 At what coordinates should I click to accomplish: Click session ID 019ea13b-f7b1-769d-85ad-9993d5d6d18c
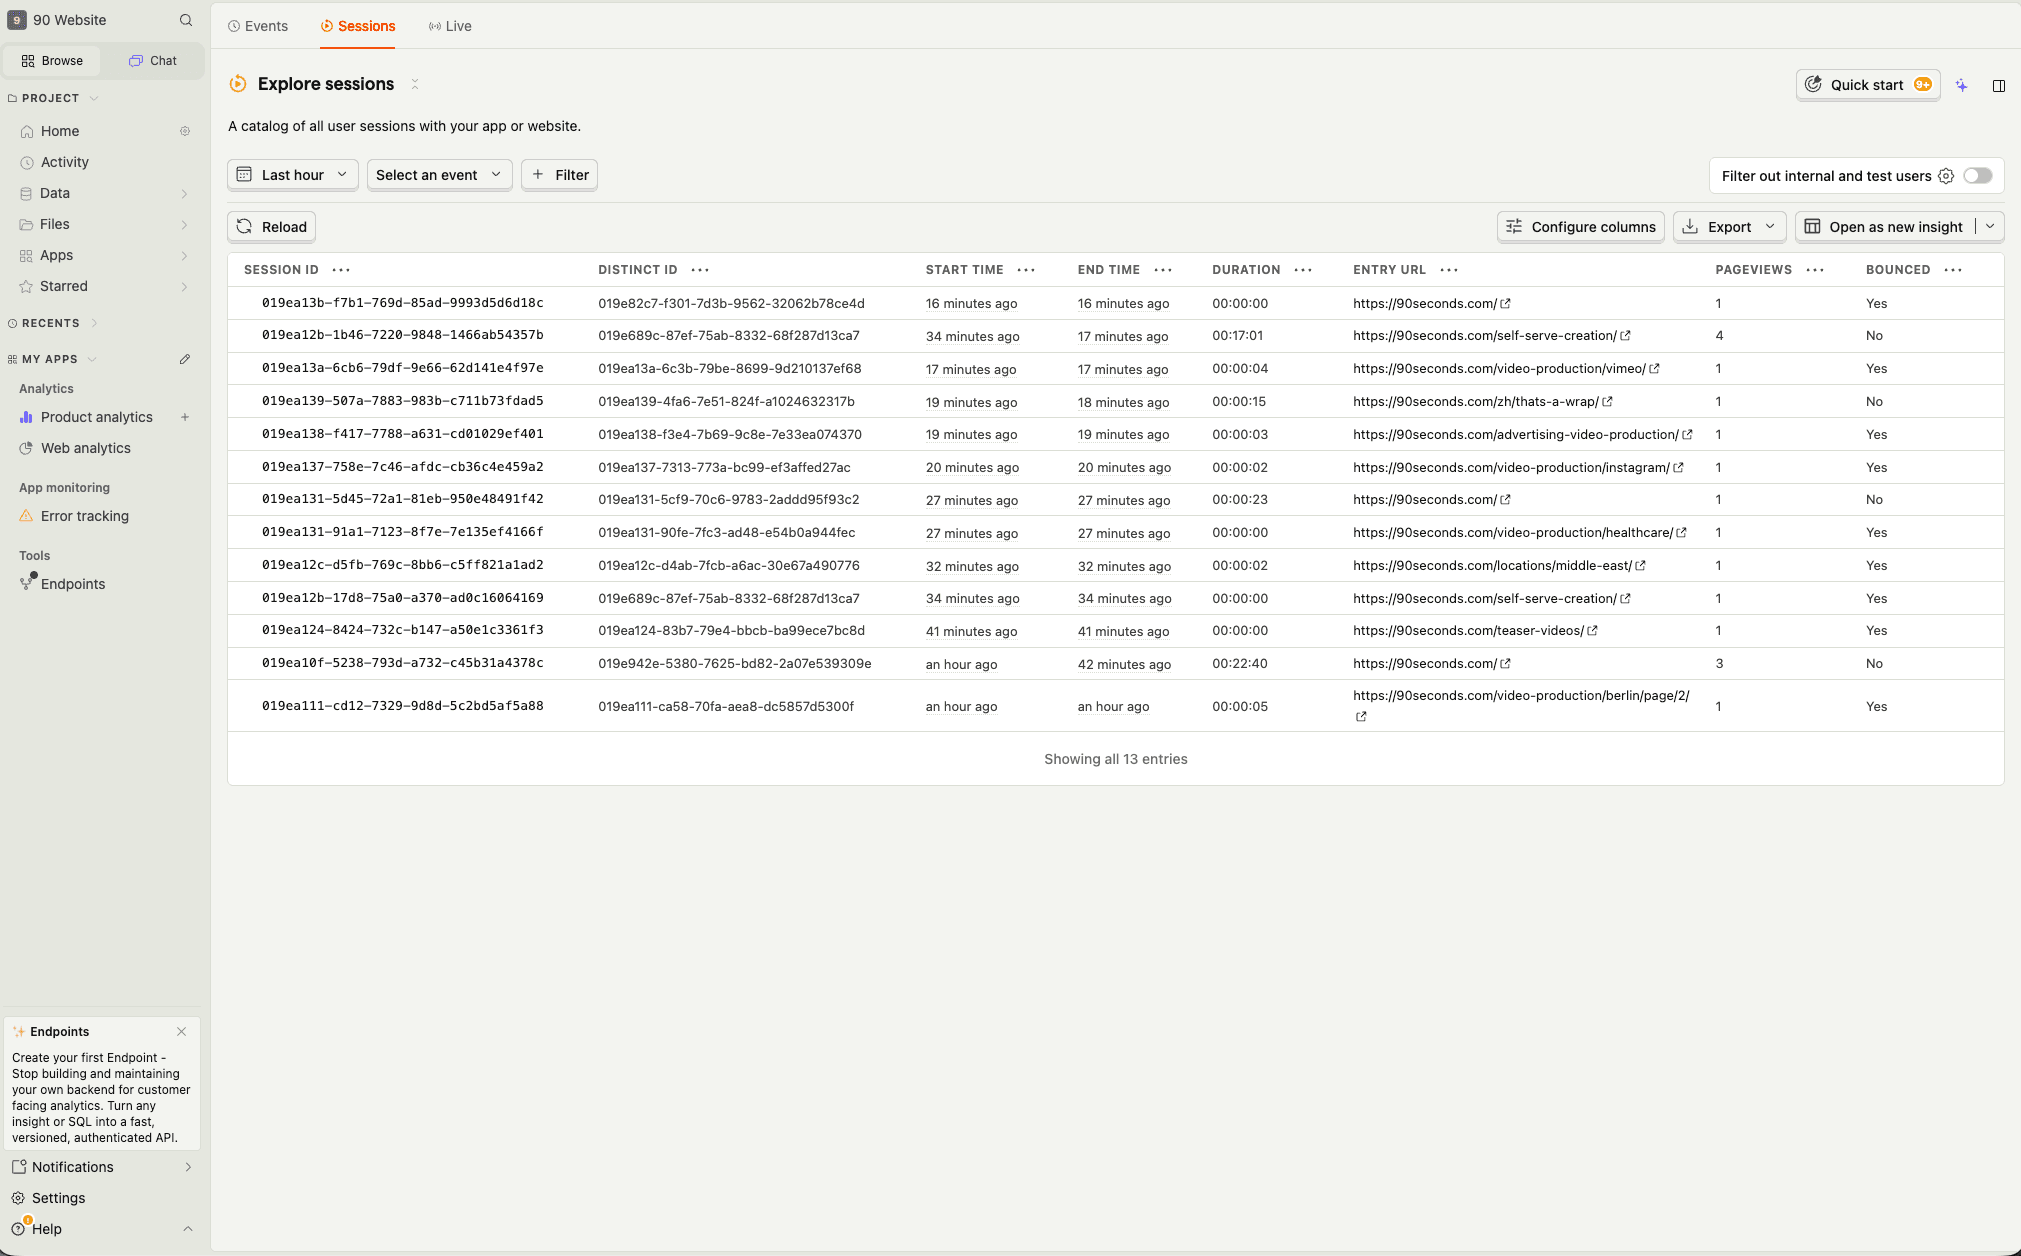pyautogui.click(x=403, y=303)
